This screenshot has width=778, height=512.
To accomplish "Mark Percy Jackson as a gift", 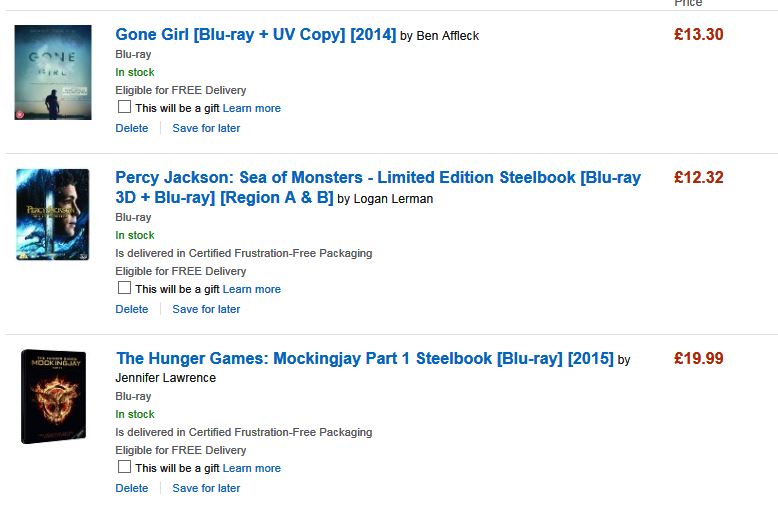I will point(125,288).
